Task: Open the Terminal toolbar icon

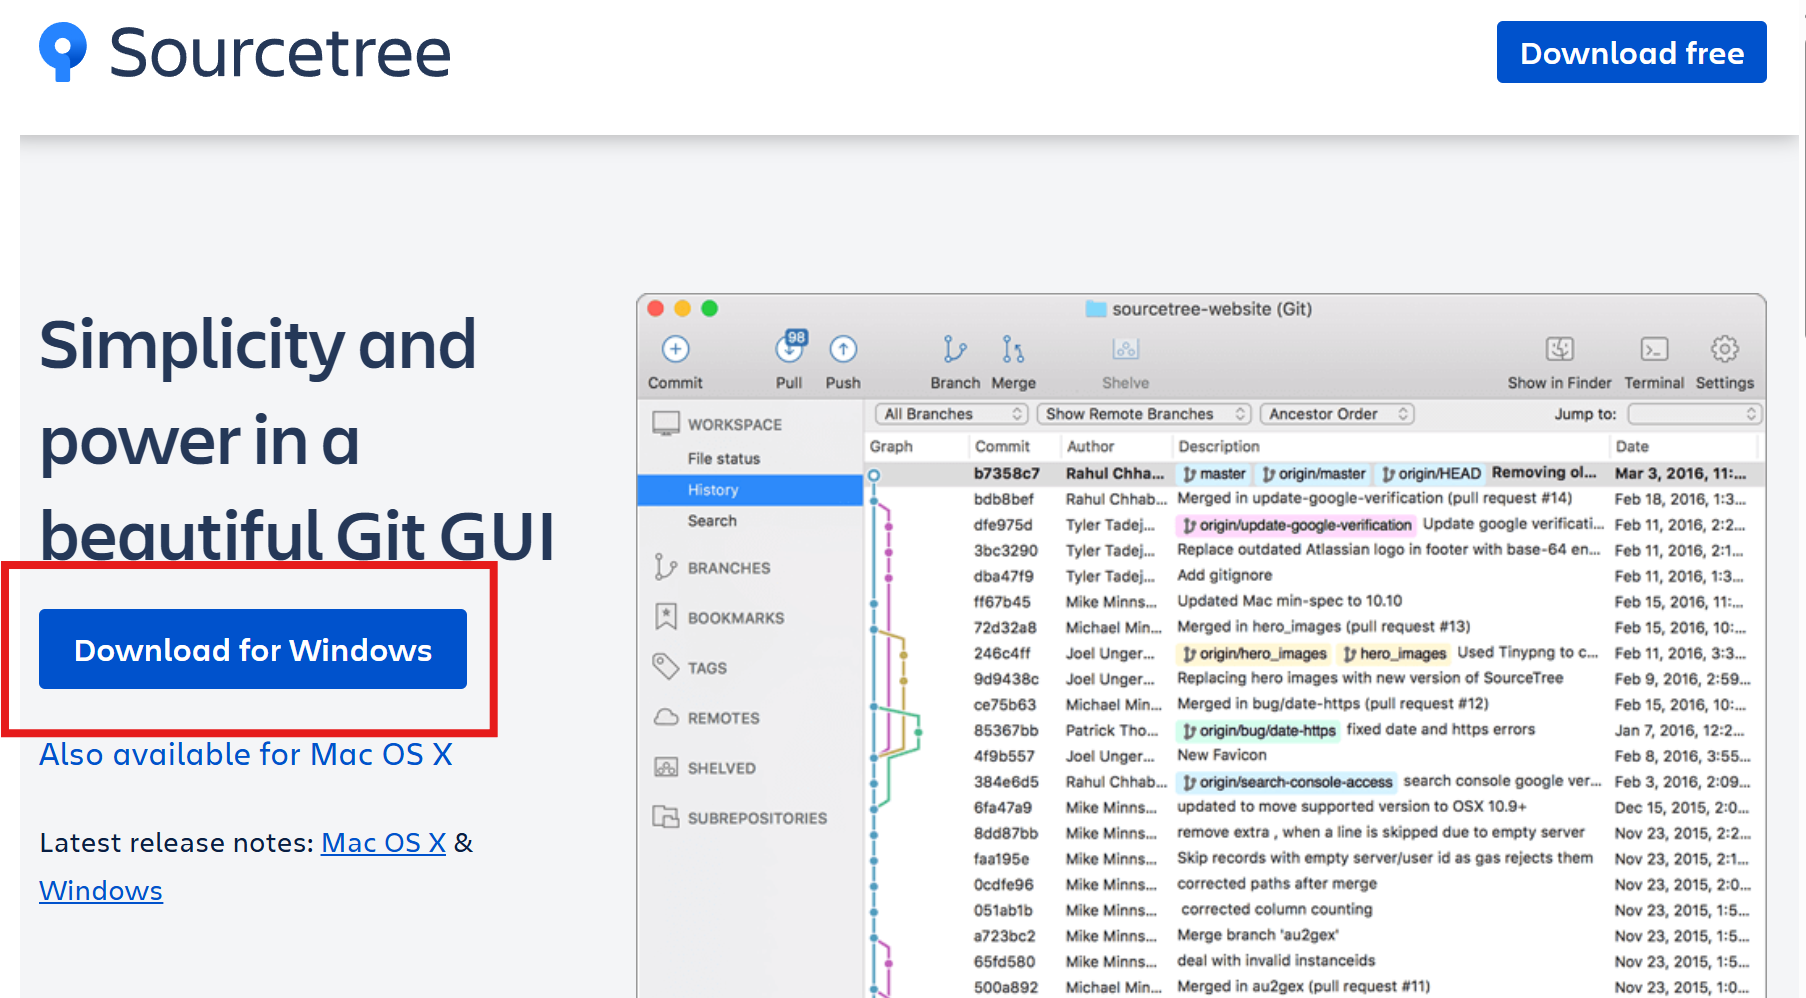Action: point(1654,349)
